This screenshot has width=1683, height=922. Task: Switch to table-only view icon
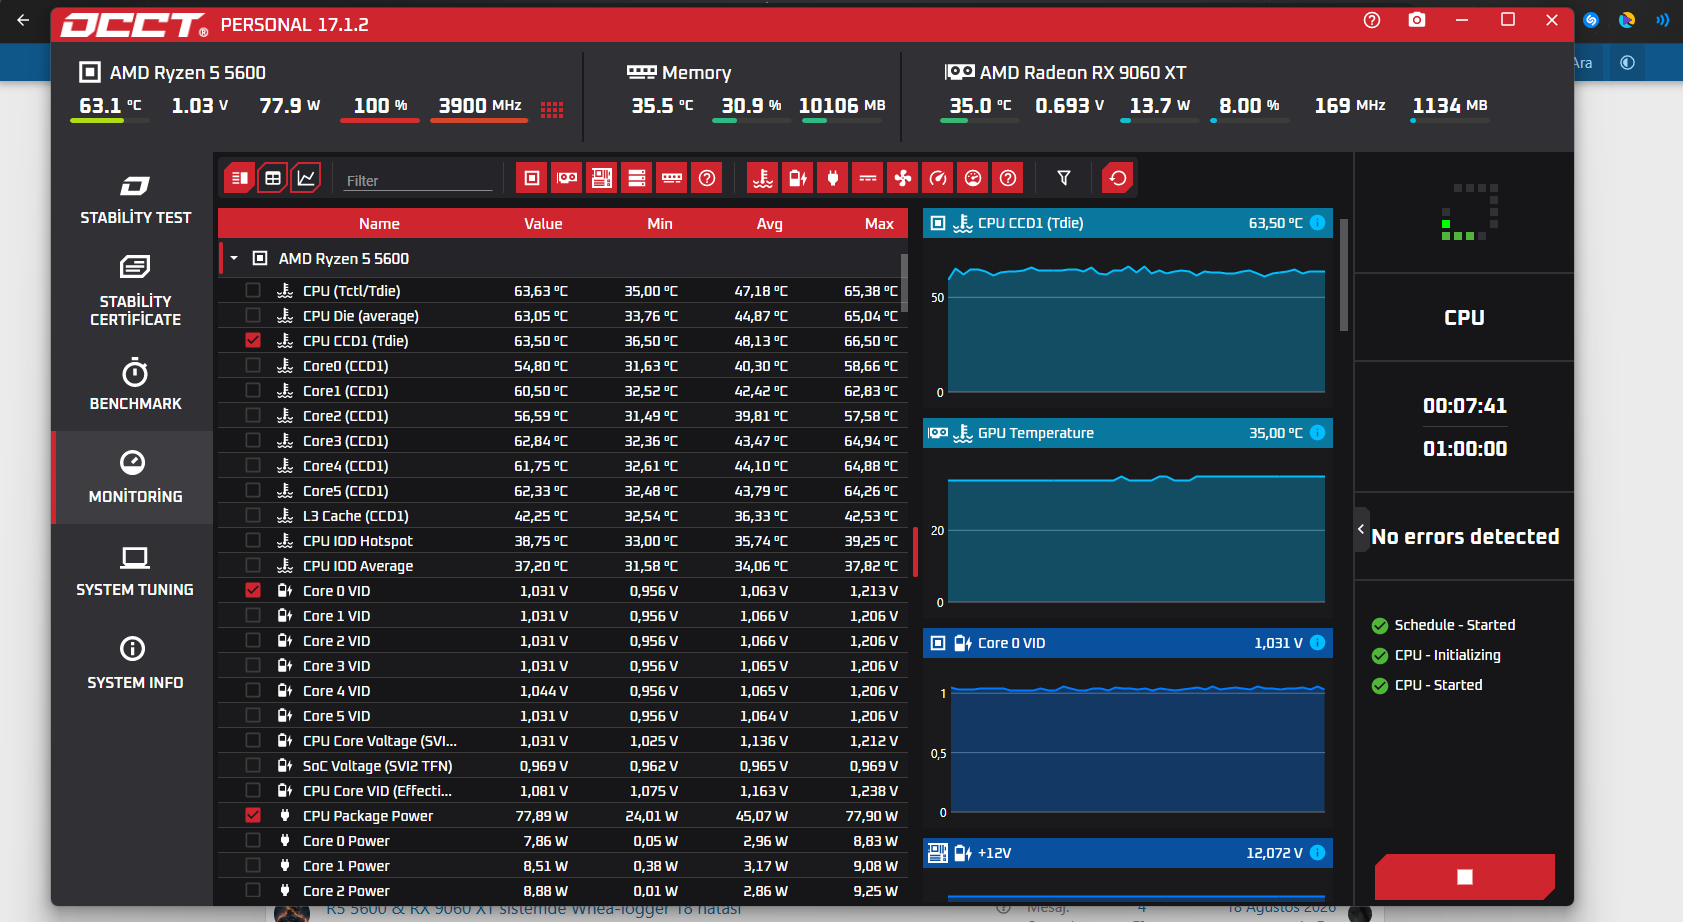pyautogui.click(x=272, y=178)
